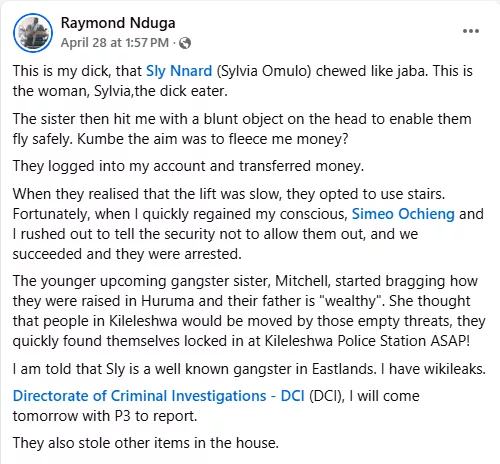The width and height of the screenshot is (500, 464).
Task: Open the Simeo Ochieng profile link
Action: 403,214
